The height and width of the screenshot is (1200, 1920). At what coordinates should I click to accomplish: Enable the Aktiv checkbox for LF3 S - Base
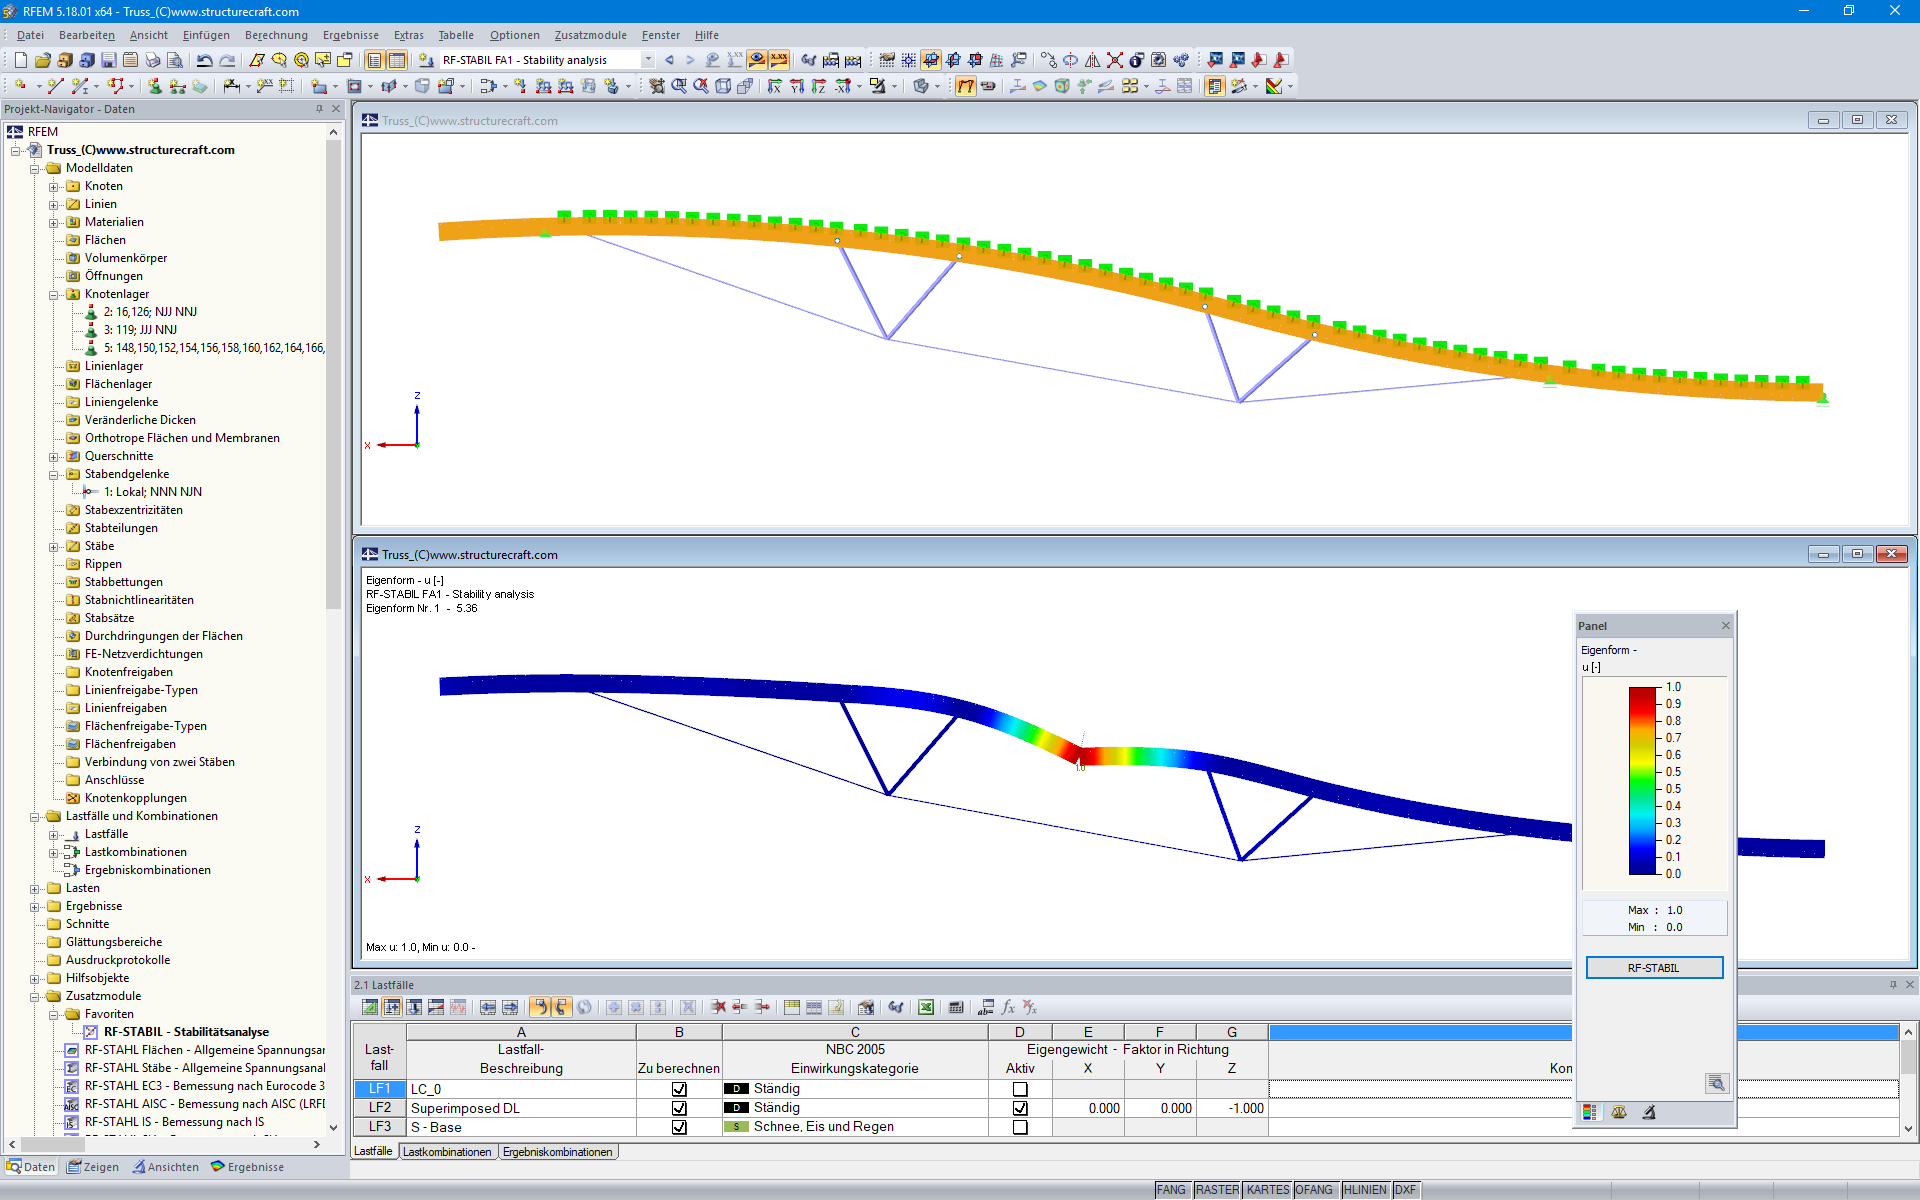coord(1019,1126)
